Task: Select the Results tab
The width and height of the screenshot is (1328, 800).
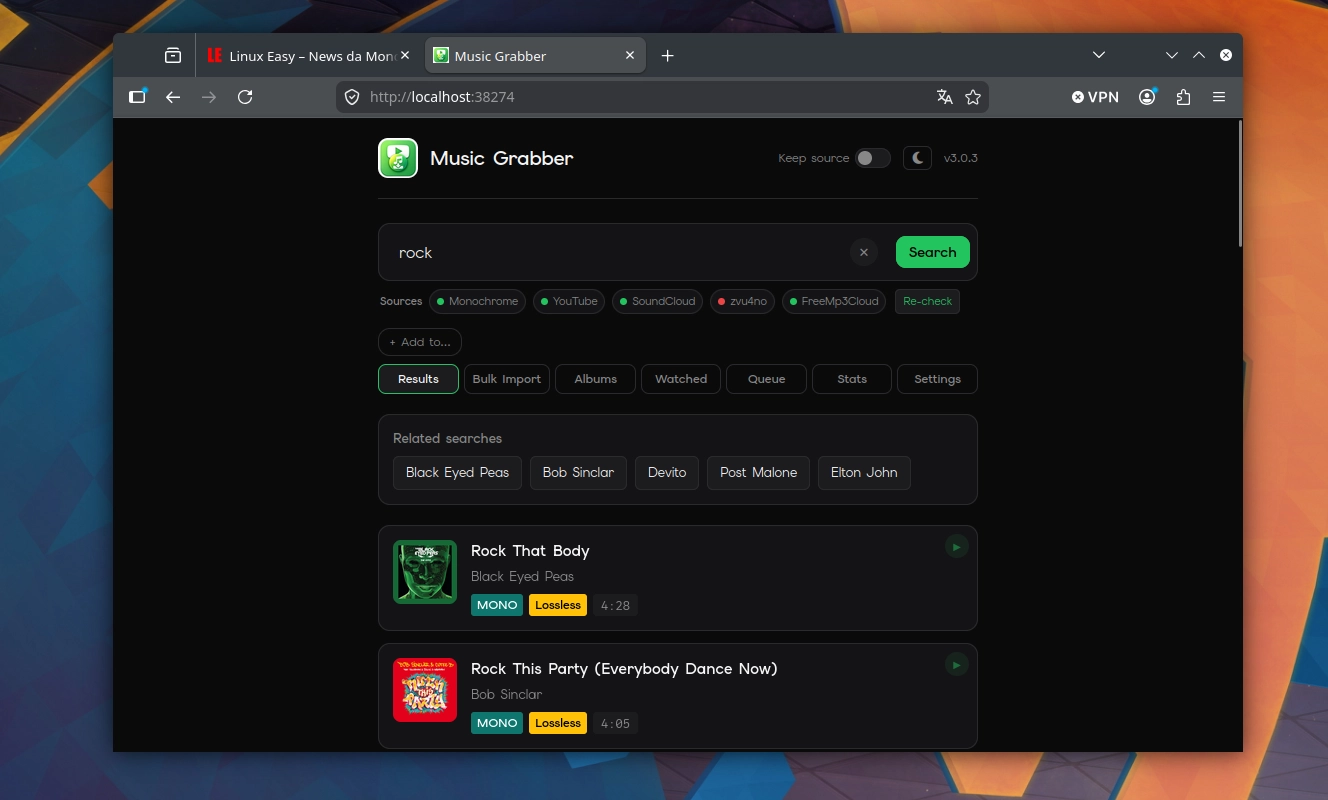Action: [x=418, y=379]
